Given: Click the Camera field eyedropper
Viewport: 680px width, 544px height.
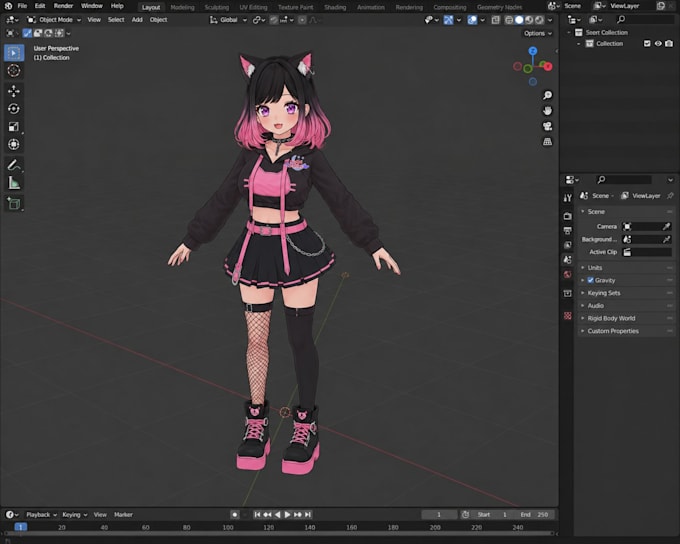Looking at the screenshot, I should (667, 226).
